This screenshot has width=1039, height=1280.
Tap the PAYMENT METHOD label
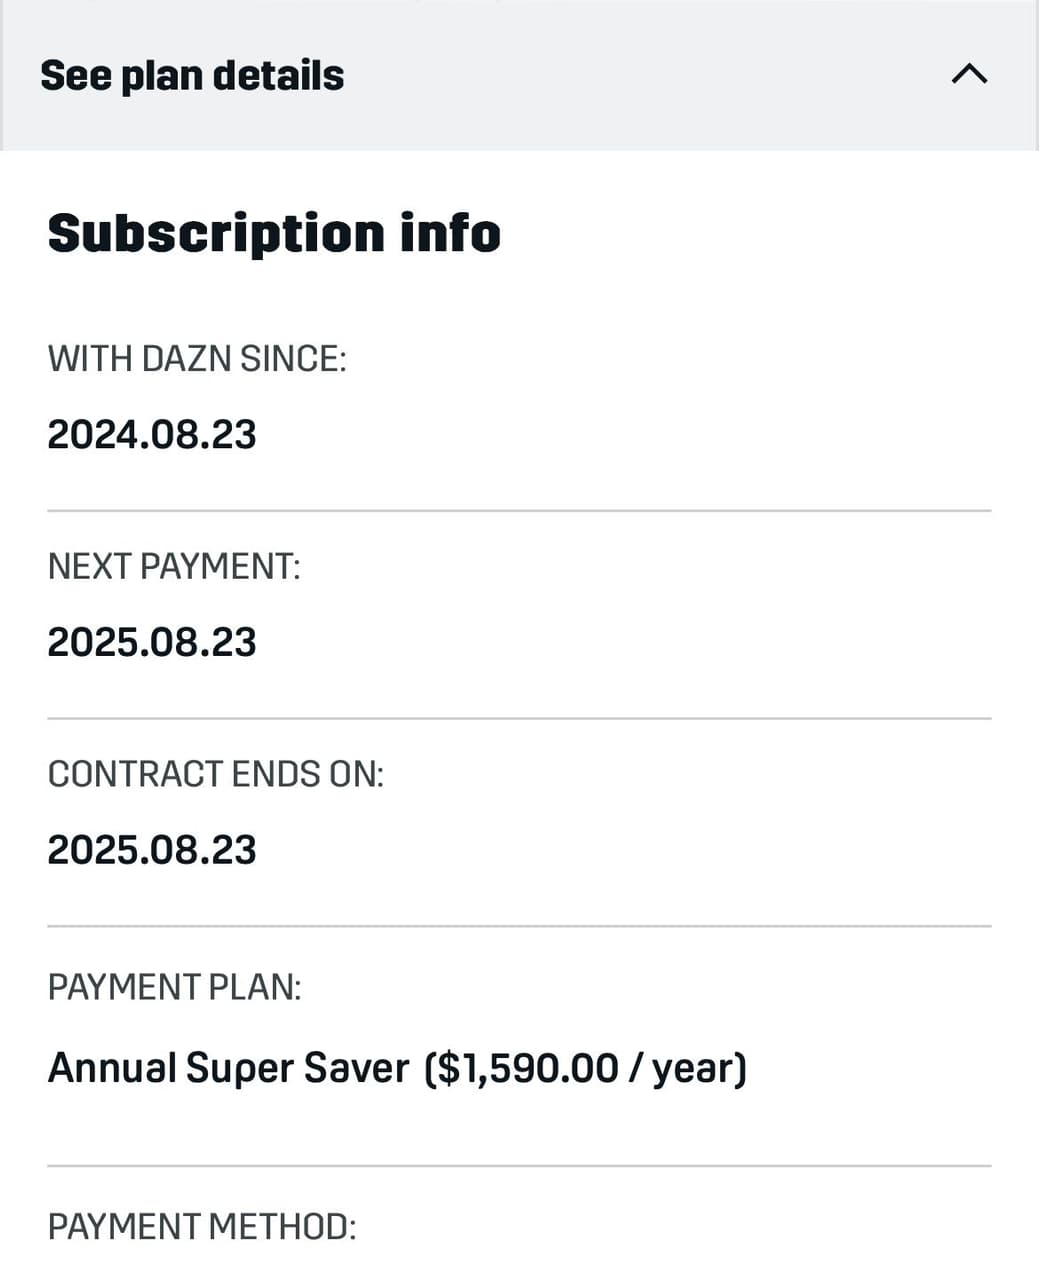coord(202,1226)
